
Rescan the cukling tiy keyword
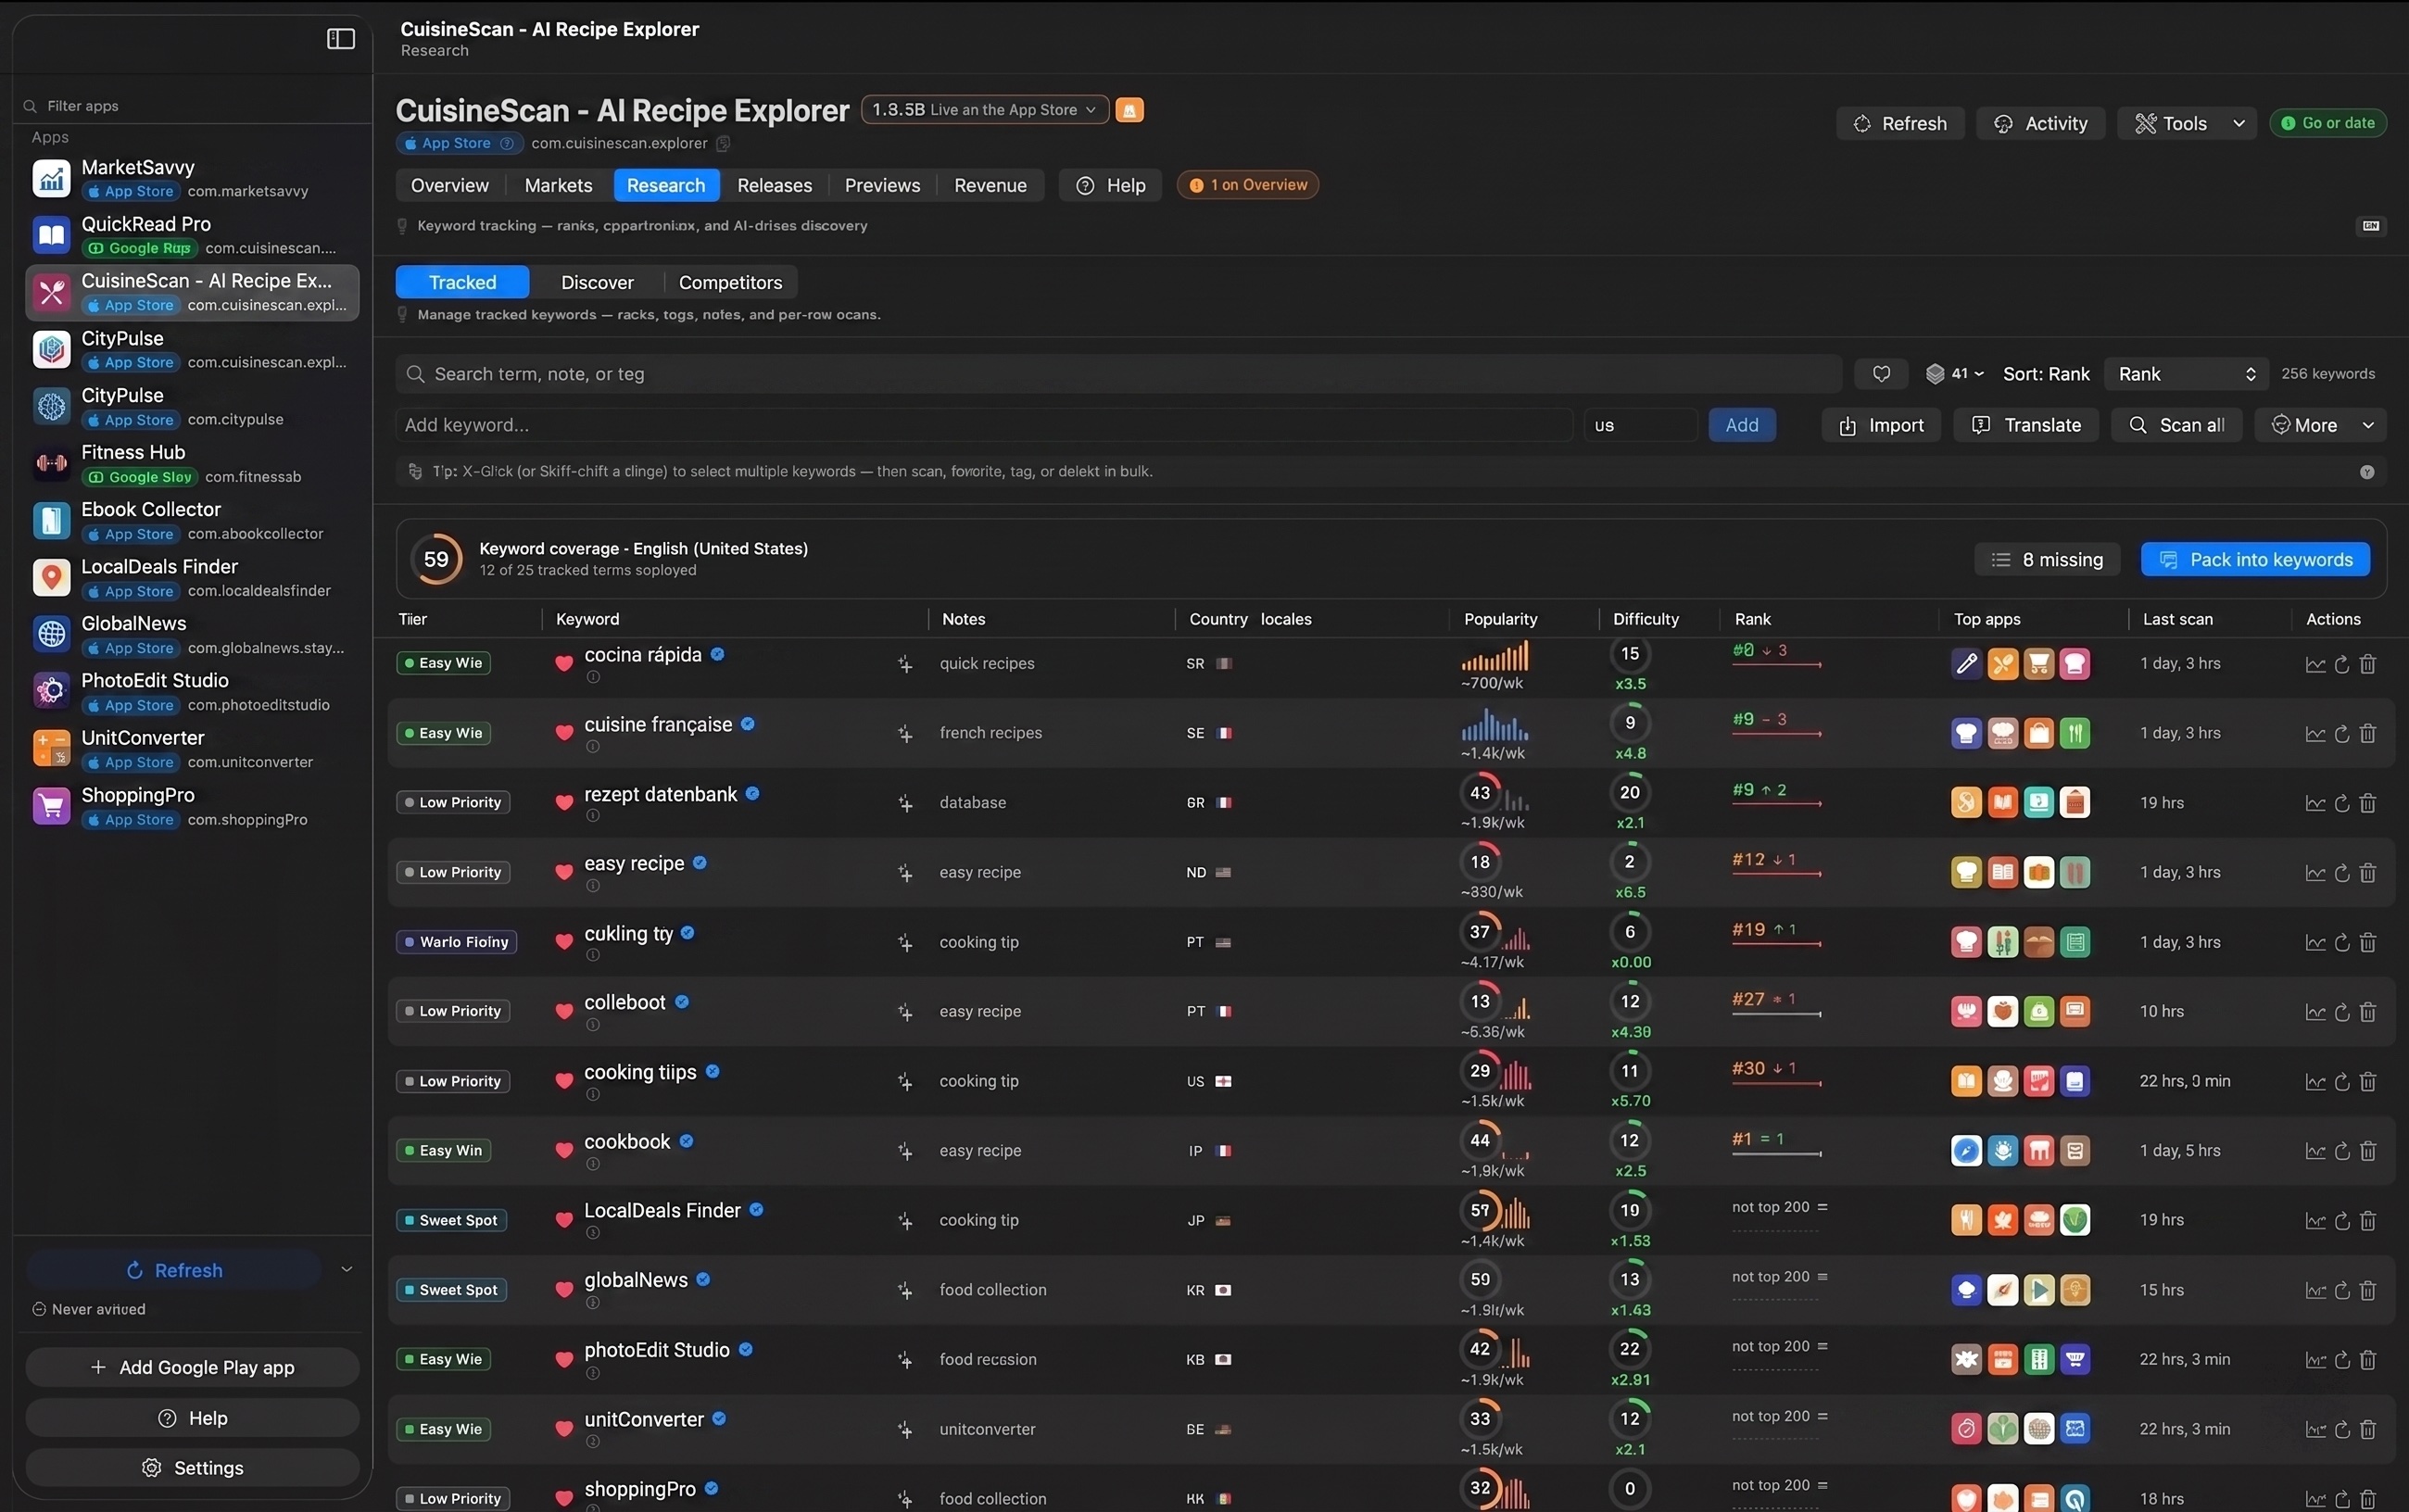2341,942
